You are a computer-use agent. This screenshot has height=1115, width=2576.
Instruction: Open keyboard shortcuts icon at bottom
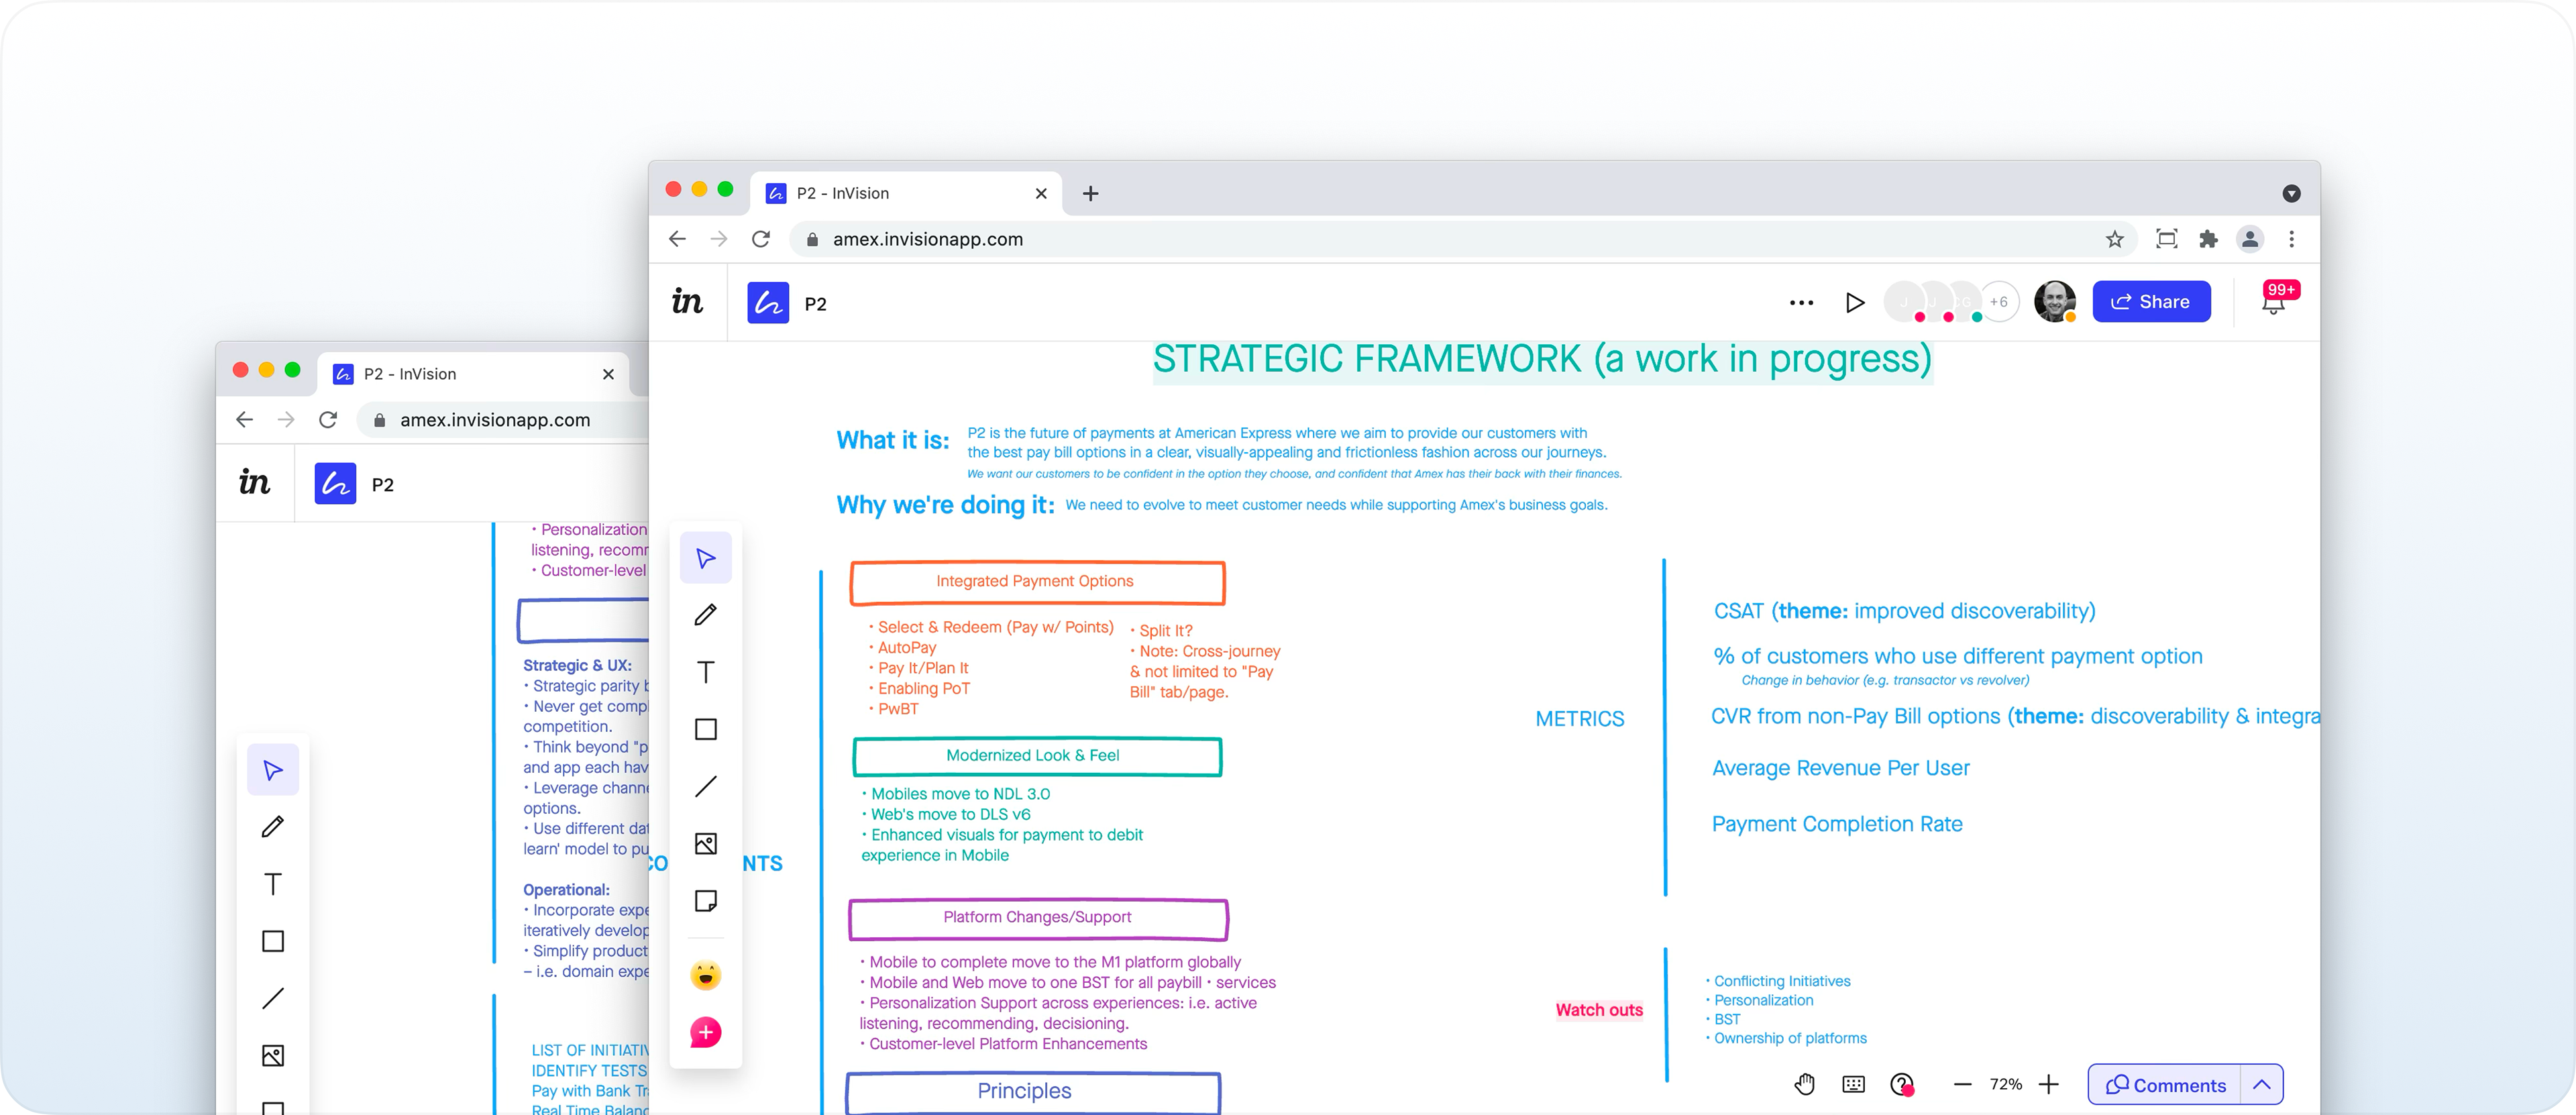point(1853,1084)
